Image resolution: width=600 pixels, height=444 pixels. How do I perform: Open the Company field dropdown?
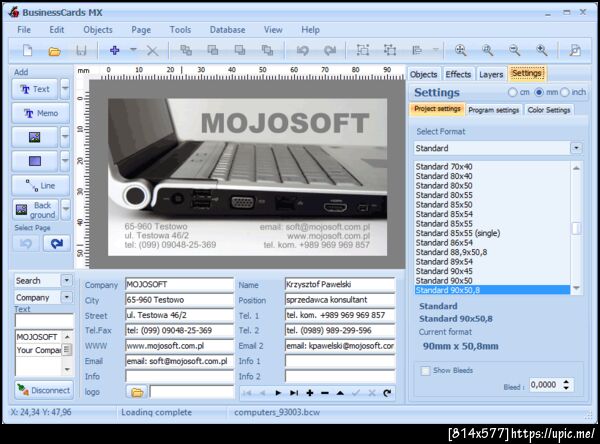[x=67, y=297]
